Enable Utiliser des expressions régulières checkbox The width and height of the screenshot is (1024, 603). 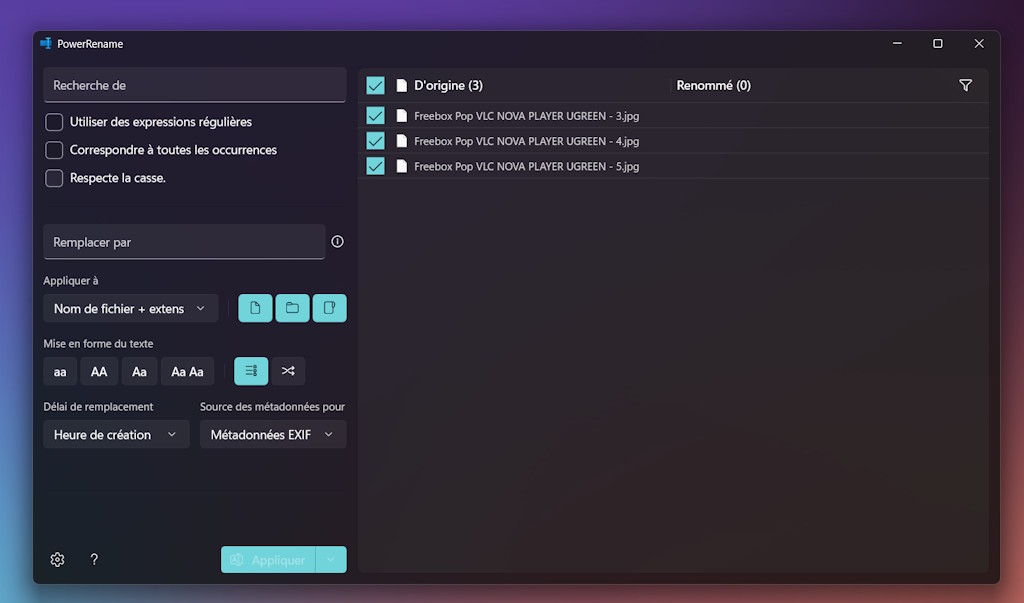pyautogui.click(x=55, y=122)
